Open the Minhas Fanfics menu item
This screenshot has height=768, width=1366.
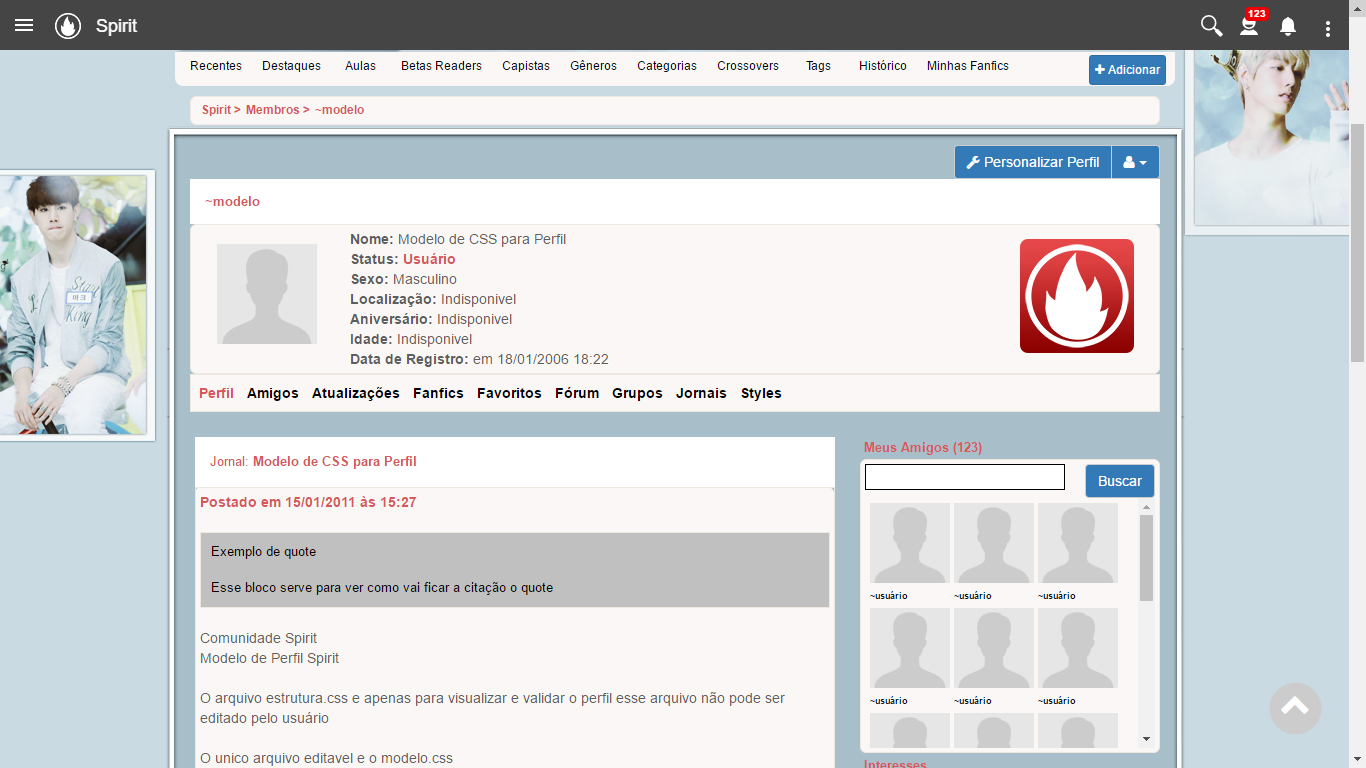pyautogui.click(x=968, y=66)
